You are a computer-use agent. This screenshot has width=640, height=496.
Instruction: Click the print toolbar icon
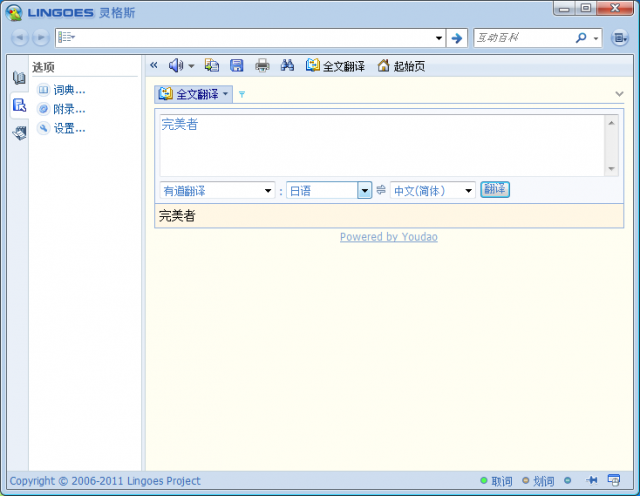pyautogui.click(x=262, y=65)
